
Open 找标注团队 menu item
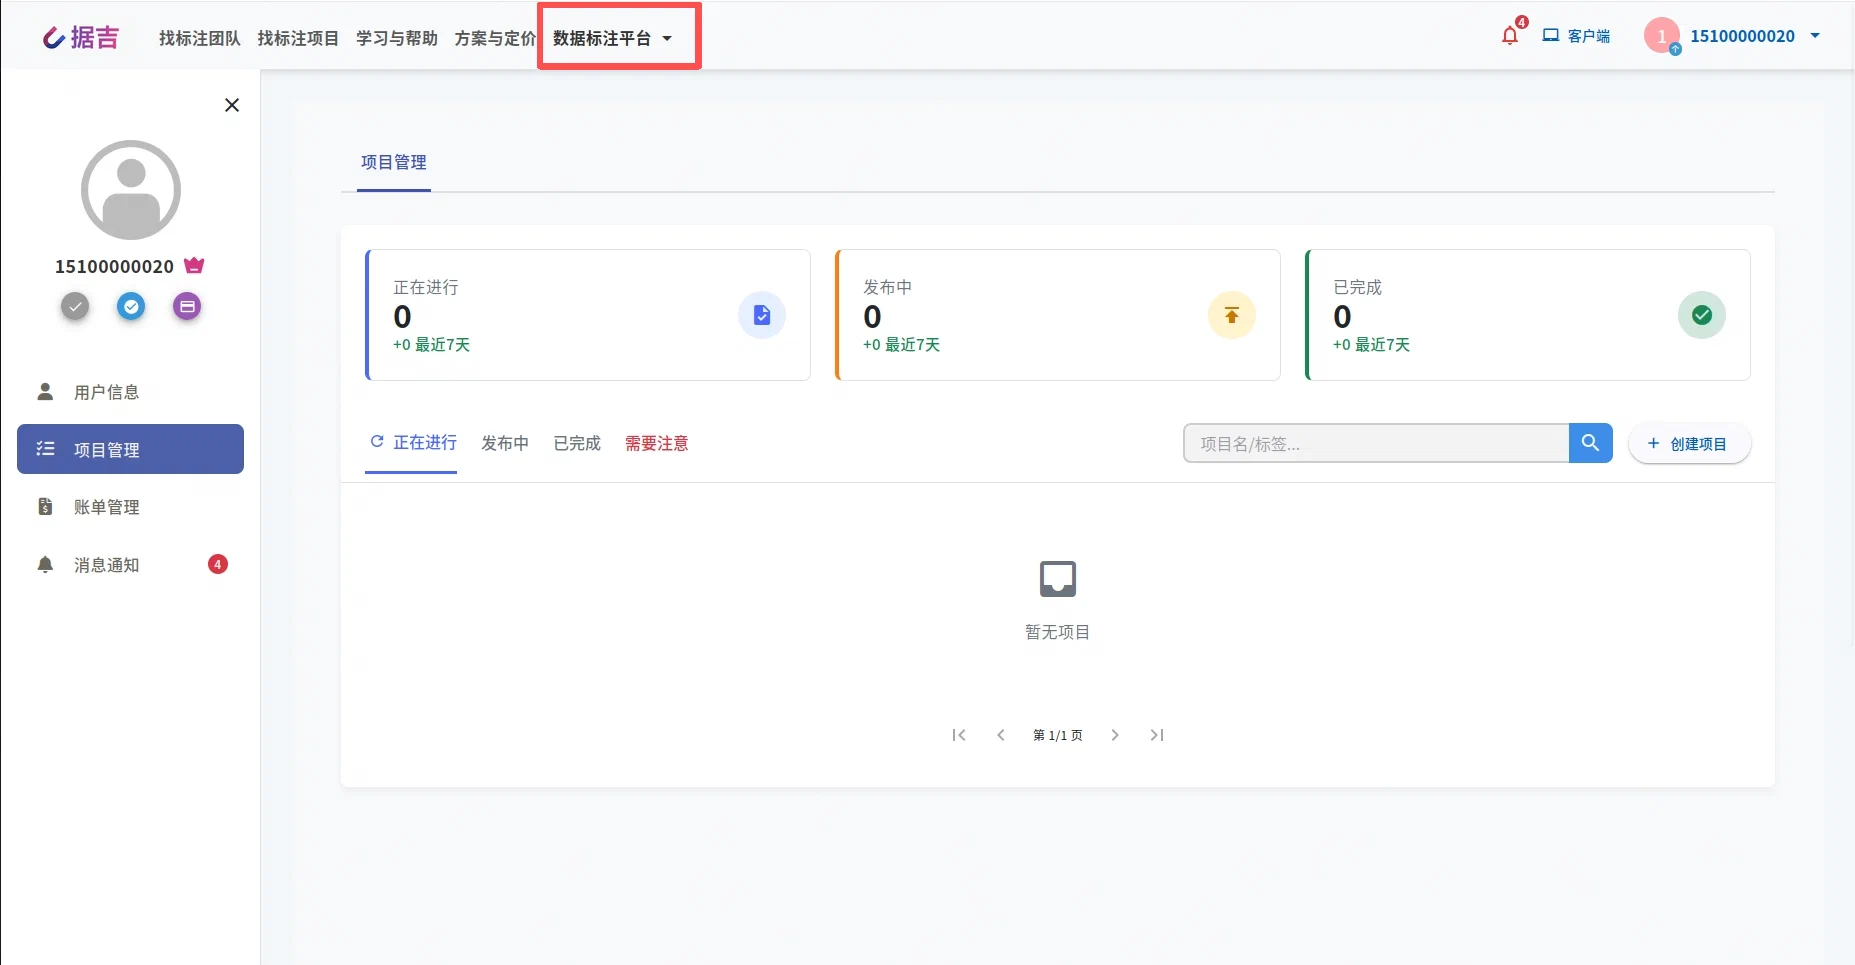[200, 38]
